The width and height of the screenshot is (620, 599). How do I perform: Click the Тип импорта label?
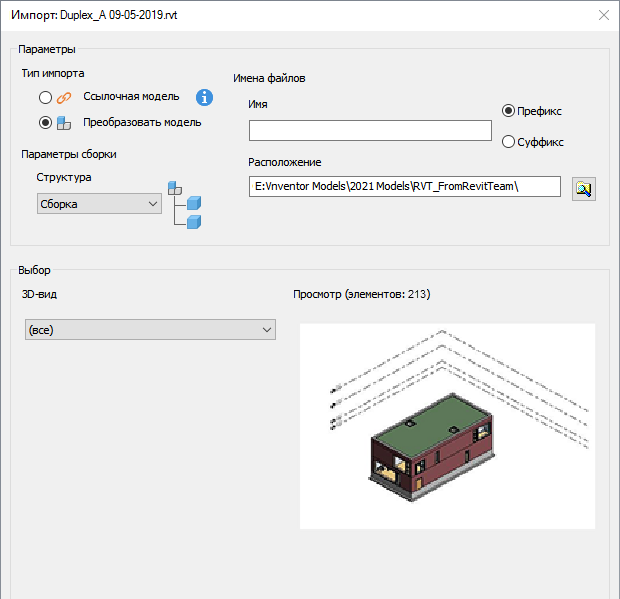click(x=53, y=74)
